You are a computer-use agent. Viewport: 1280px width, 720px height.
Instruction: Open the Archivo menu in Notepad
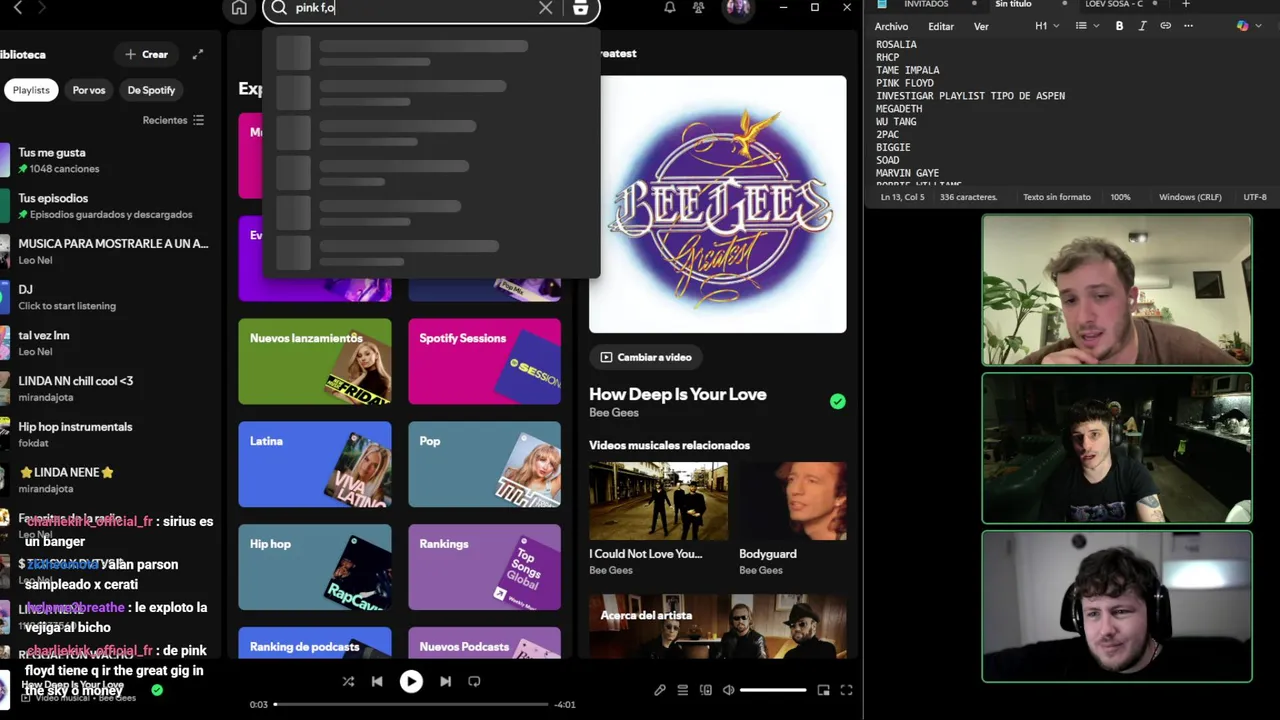[891, 27]
